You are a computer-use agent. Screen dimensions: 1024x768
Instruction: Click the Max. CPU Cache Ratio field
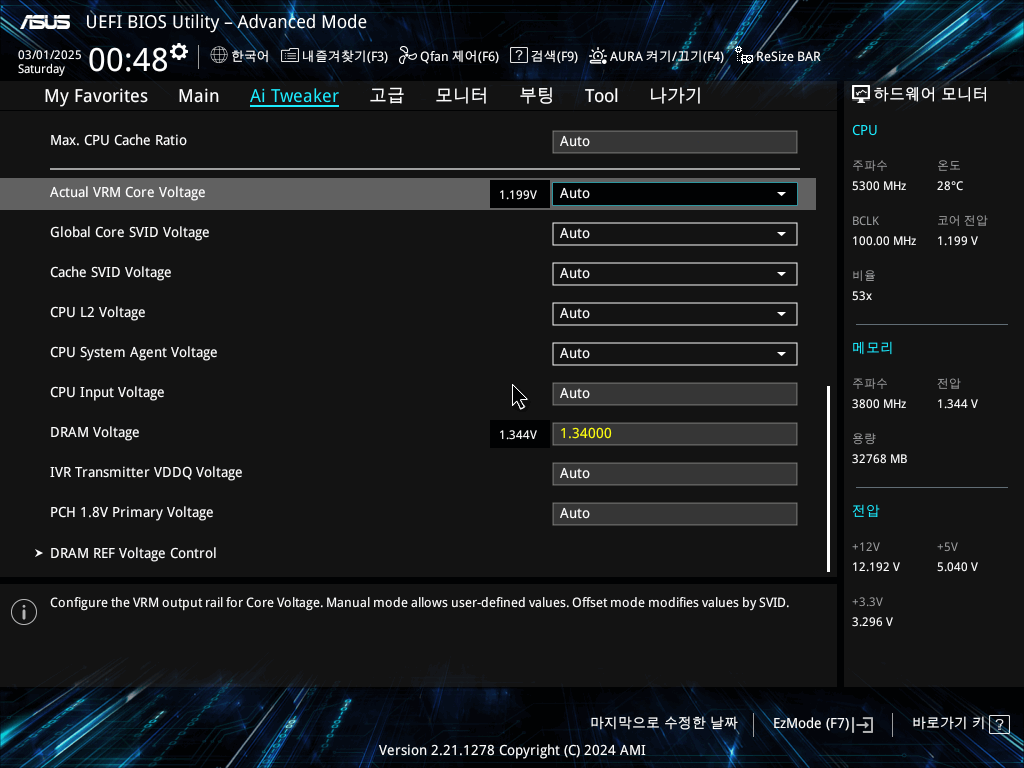click(x=675, y=142)
